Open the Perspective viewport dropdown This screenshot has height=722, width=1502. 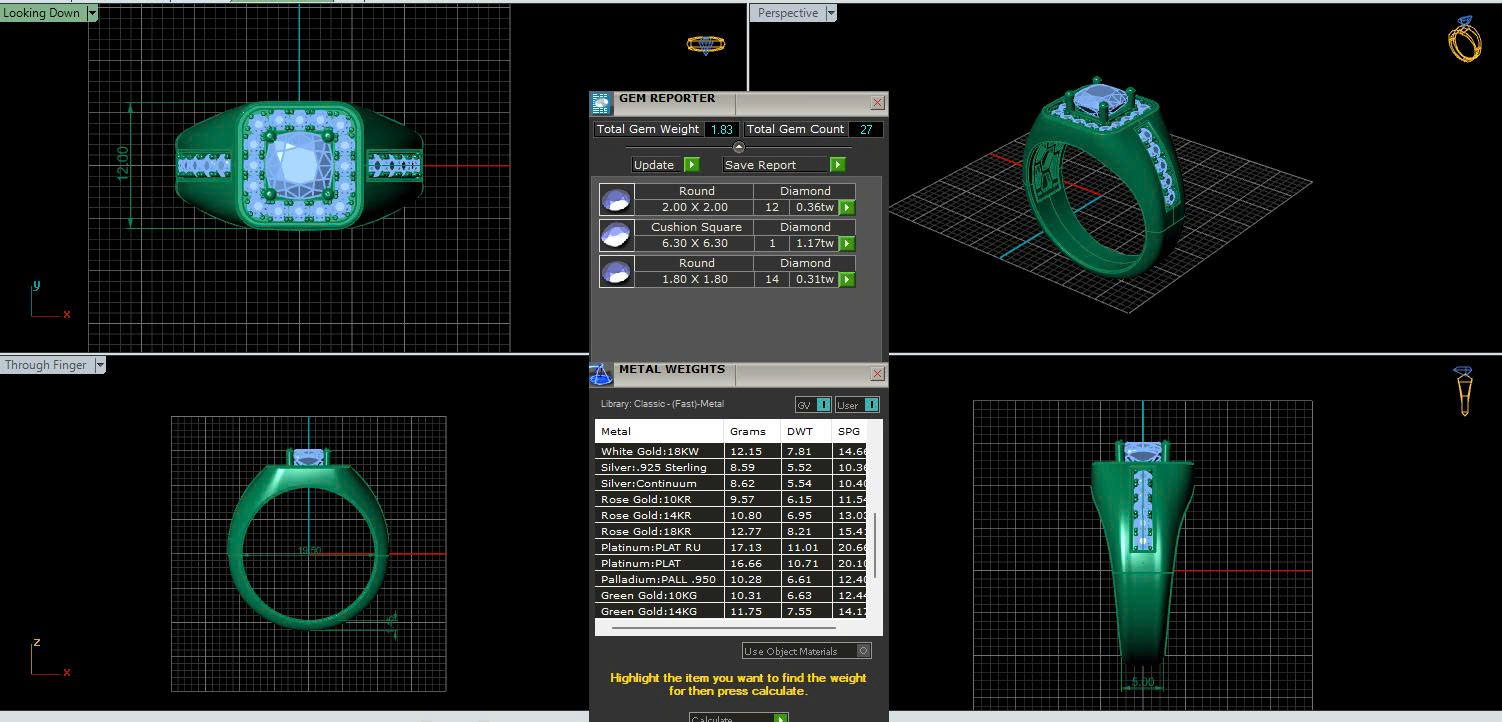[830, 13]
